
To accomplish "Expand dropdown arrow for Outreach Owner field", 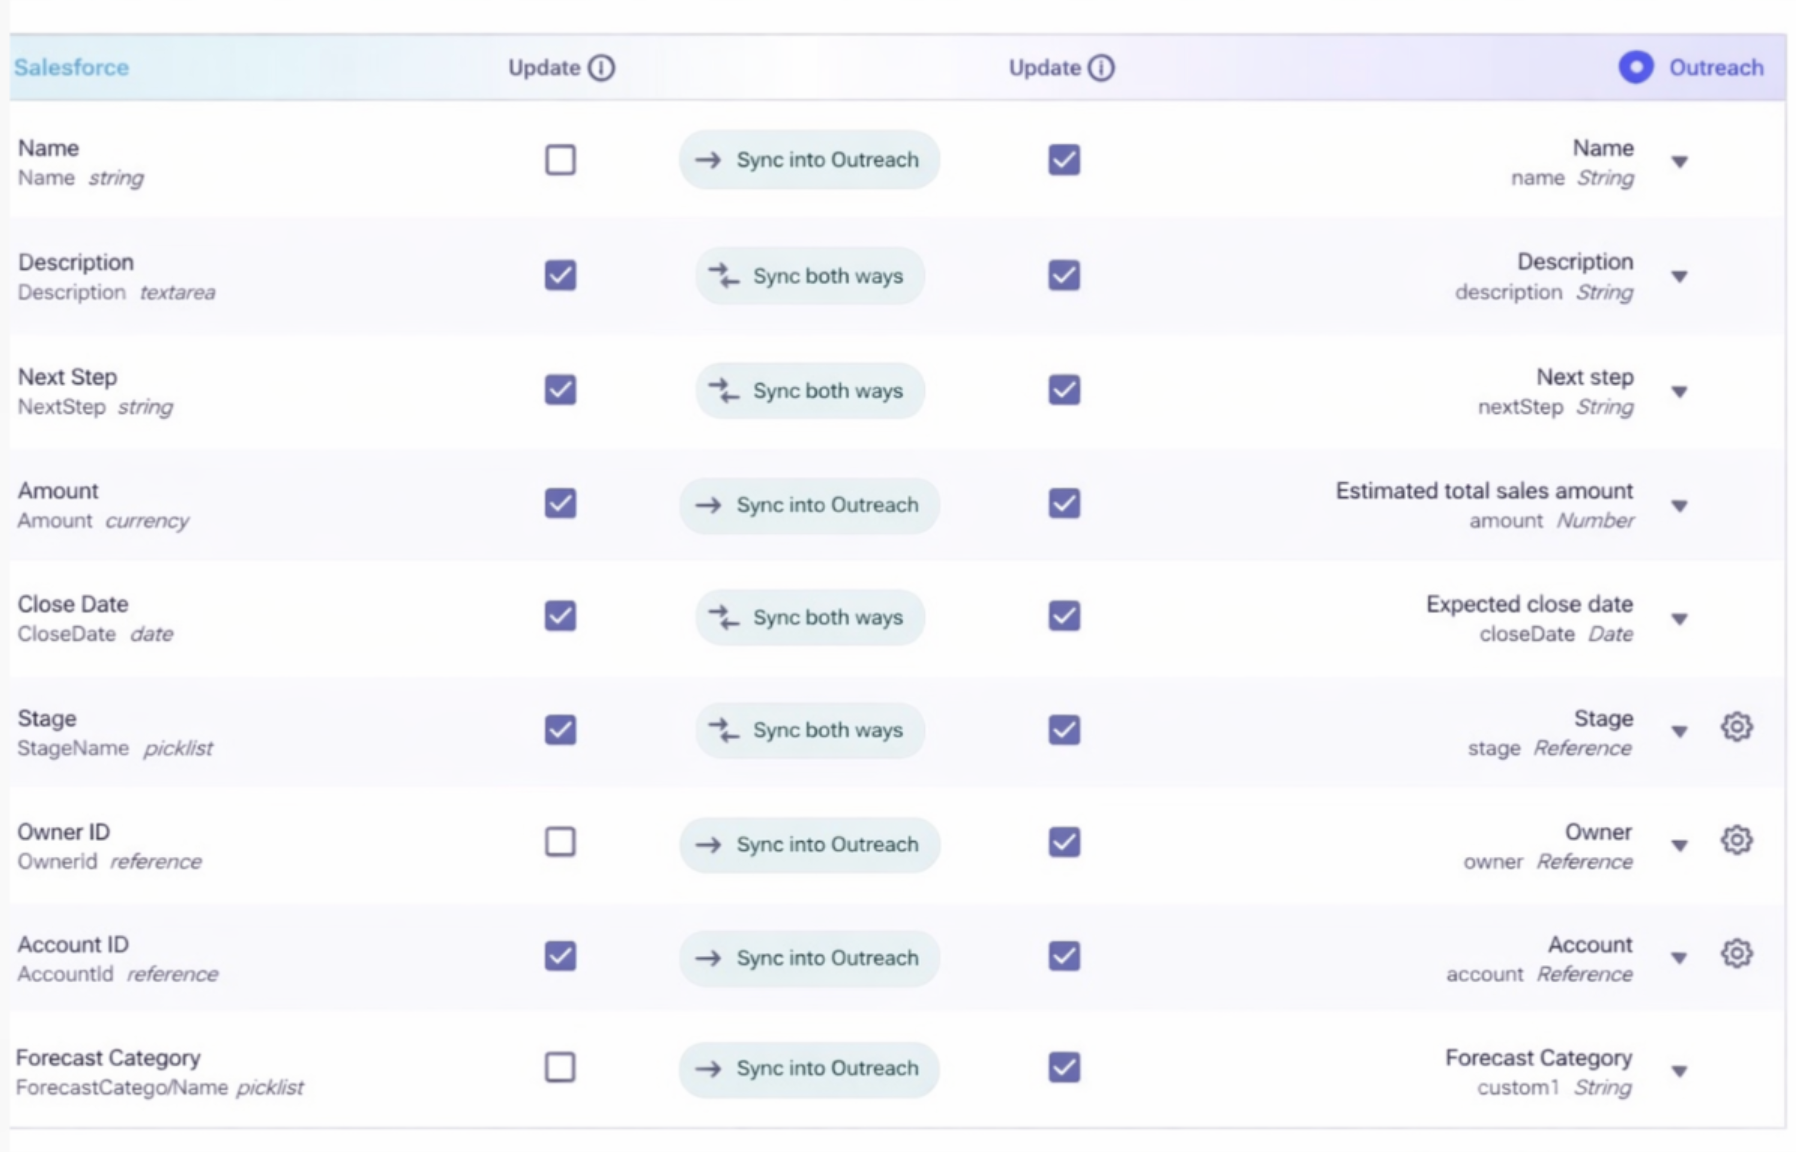I will (x=1680, y=845).
